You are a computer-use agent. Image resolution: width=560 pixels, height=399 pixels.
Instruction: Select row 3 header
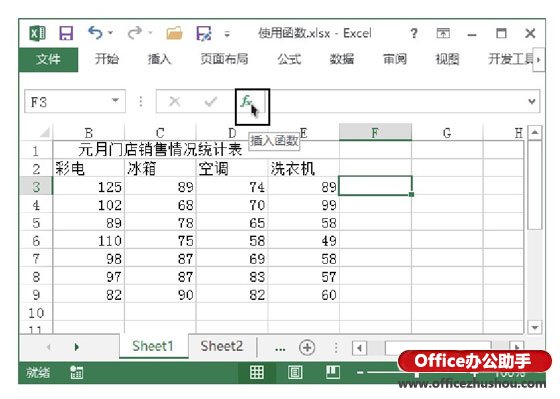pos(36,187)
